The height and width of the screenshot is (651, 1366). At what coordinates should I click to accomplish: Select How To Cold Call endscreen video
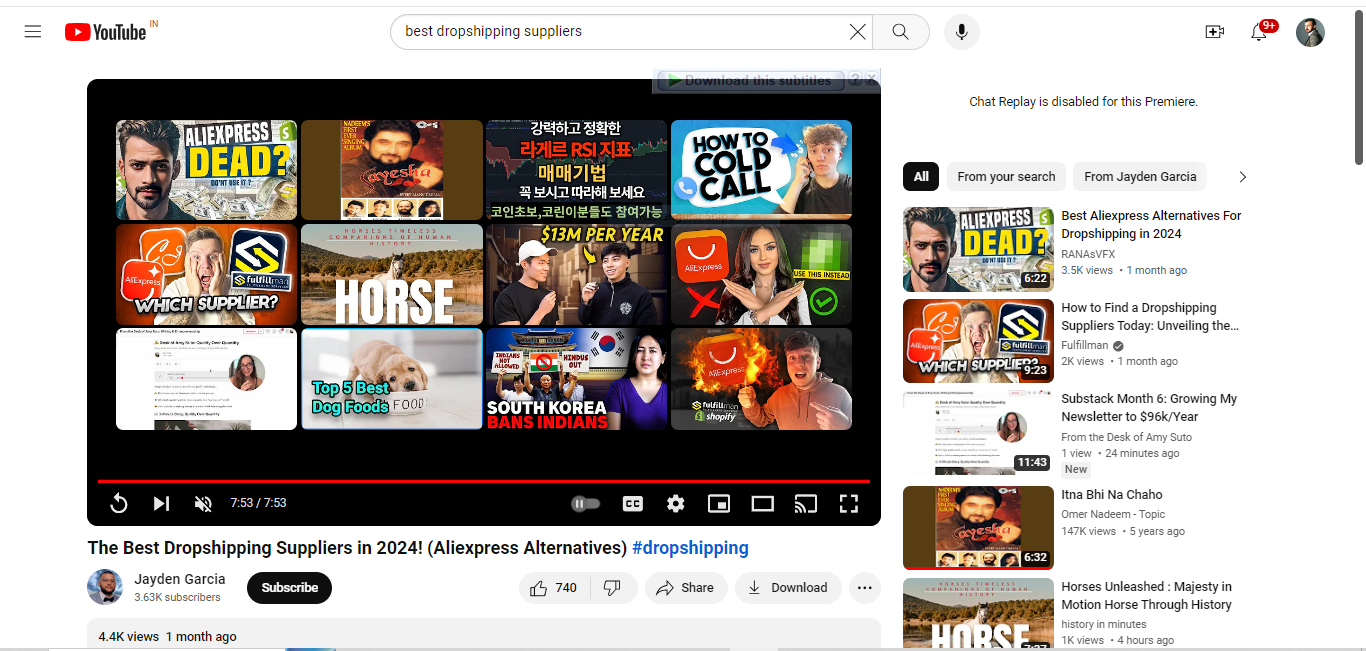click(x=761, y=170)
